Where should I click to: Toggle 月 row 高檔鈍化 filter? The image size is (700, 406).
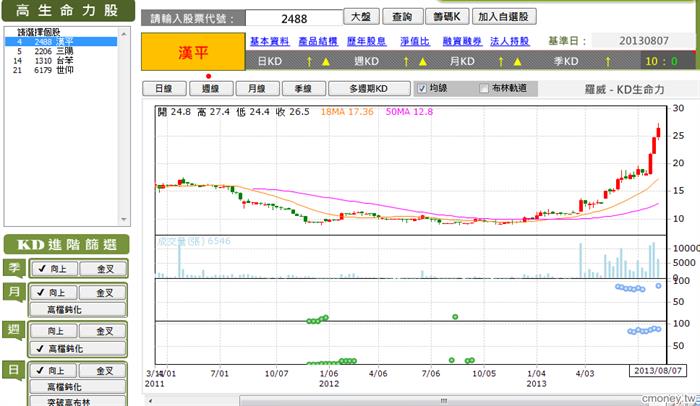pos(78,309)
